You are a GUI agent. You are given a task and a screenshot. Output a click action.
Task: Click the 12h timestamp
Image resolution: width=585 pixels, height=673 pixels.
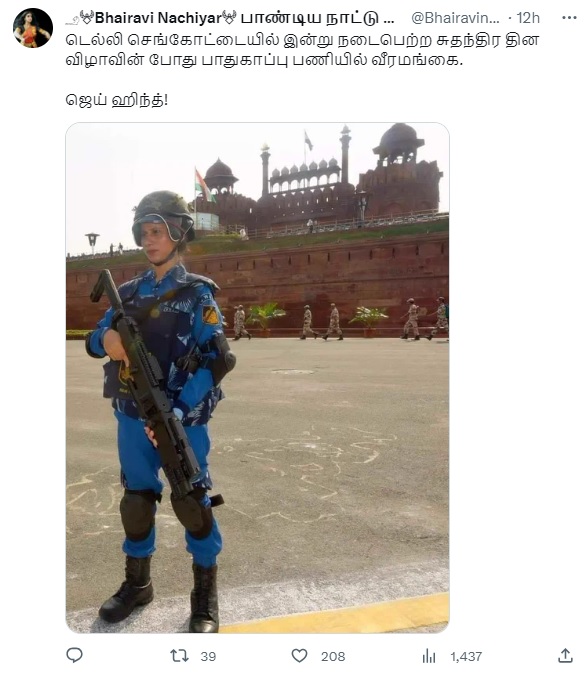tap(528, 18)
